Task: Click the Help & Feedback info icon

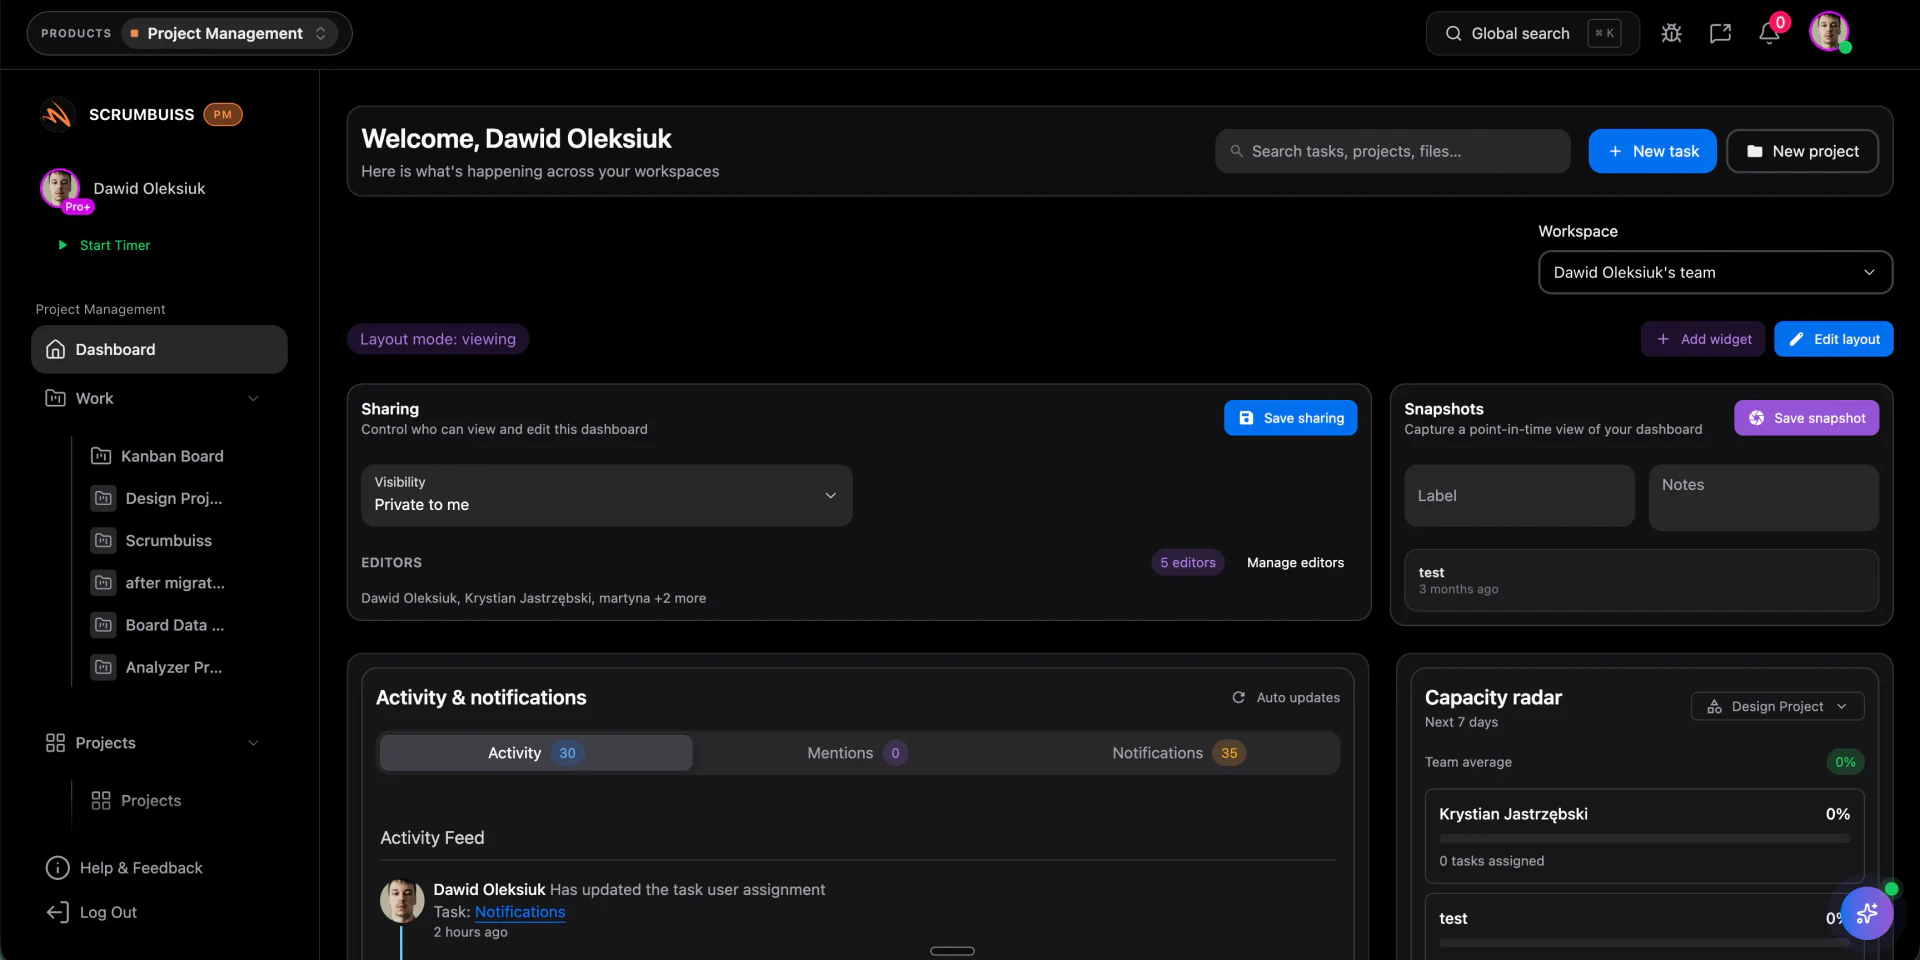Action: (57, 868)
